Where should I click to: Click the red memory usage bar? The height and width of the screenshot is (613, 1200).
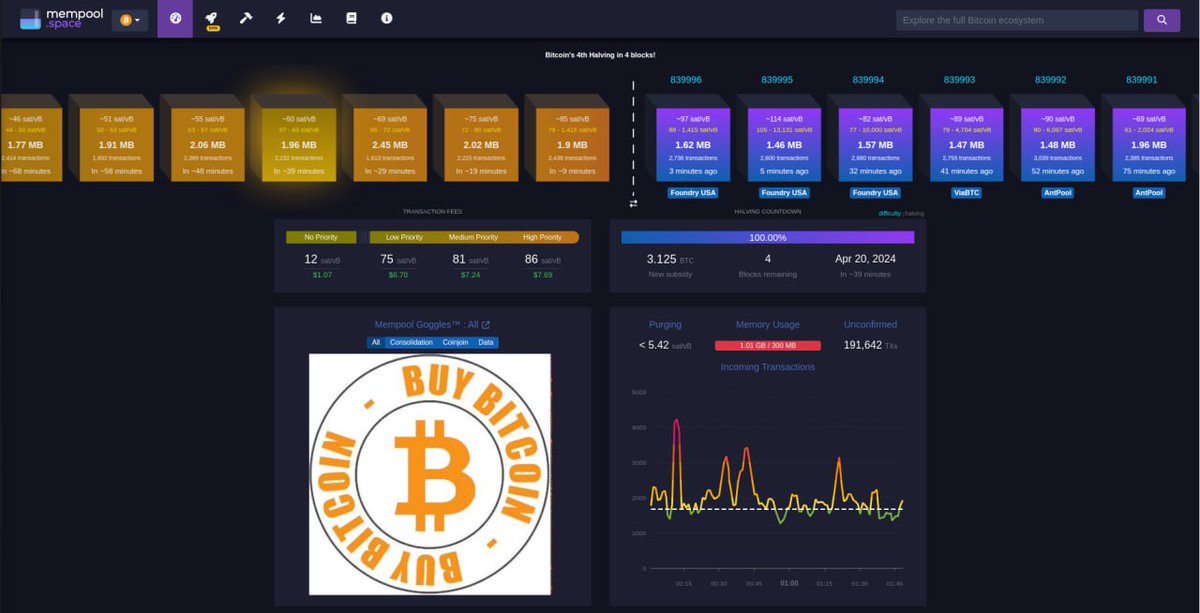[767, 345]
